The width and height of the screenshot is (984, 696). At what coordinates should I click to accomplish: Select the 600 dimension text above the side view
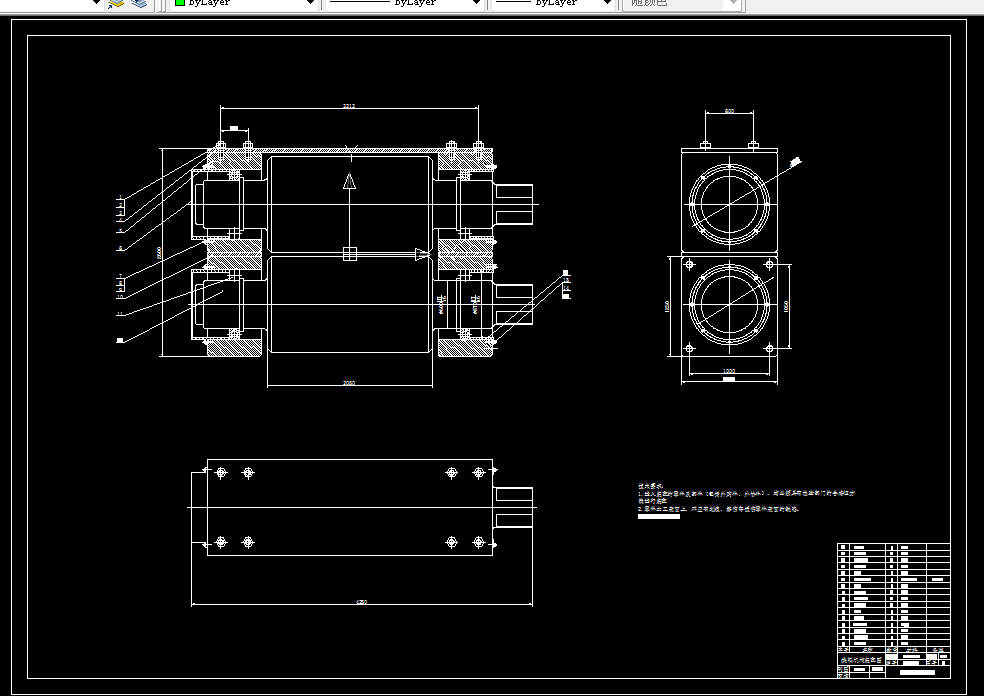729,111
